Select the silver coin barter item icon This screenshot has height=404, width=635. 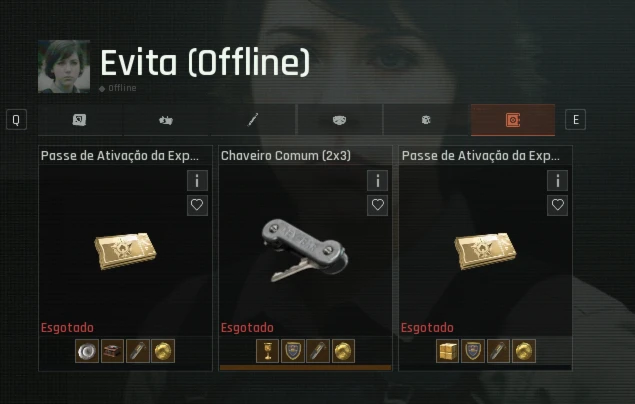coord(87,351)
